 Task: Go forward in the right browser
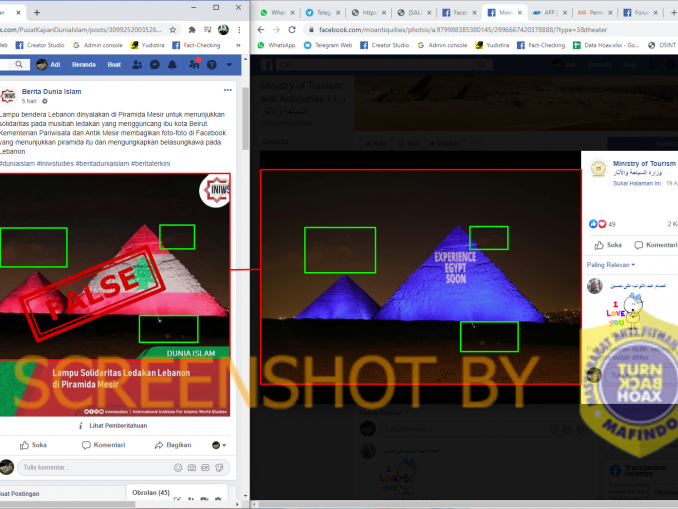[276, 30]
